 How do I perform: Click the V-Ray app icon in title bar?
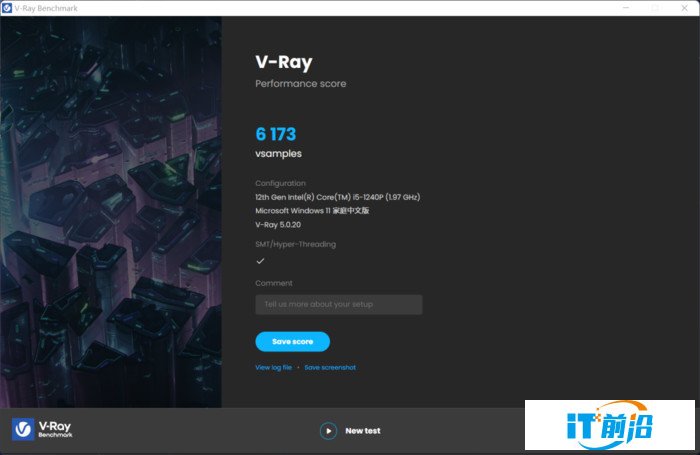7,8
